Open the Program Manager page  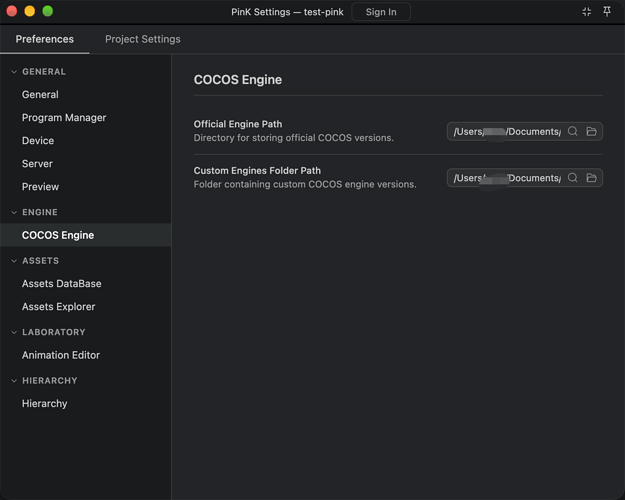click(86, 118)
